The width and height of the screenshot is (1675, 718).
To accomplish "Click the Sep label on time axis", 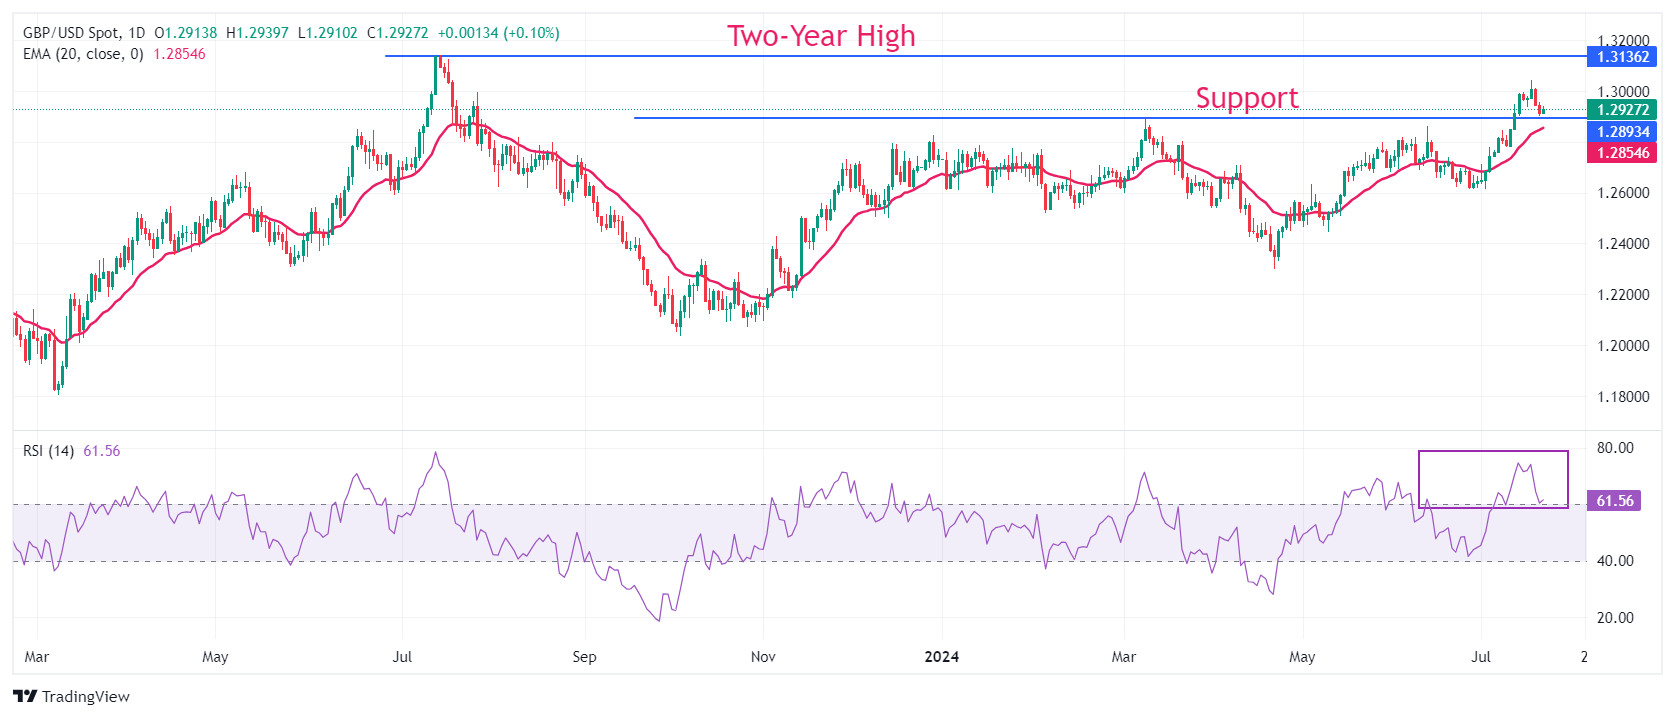I will (x=584, y=657).
